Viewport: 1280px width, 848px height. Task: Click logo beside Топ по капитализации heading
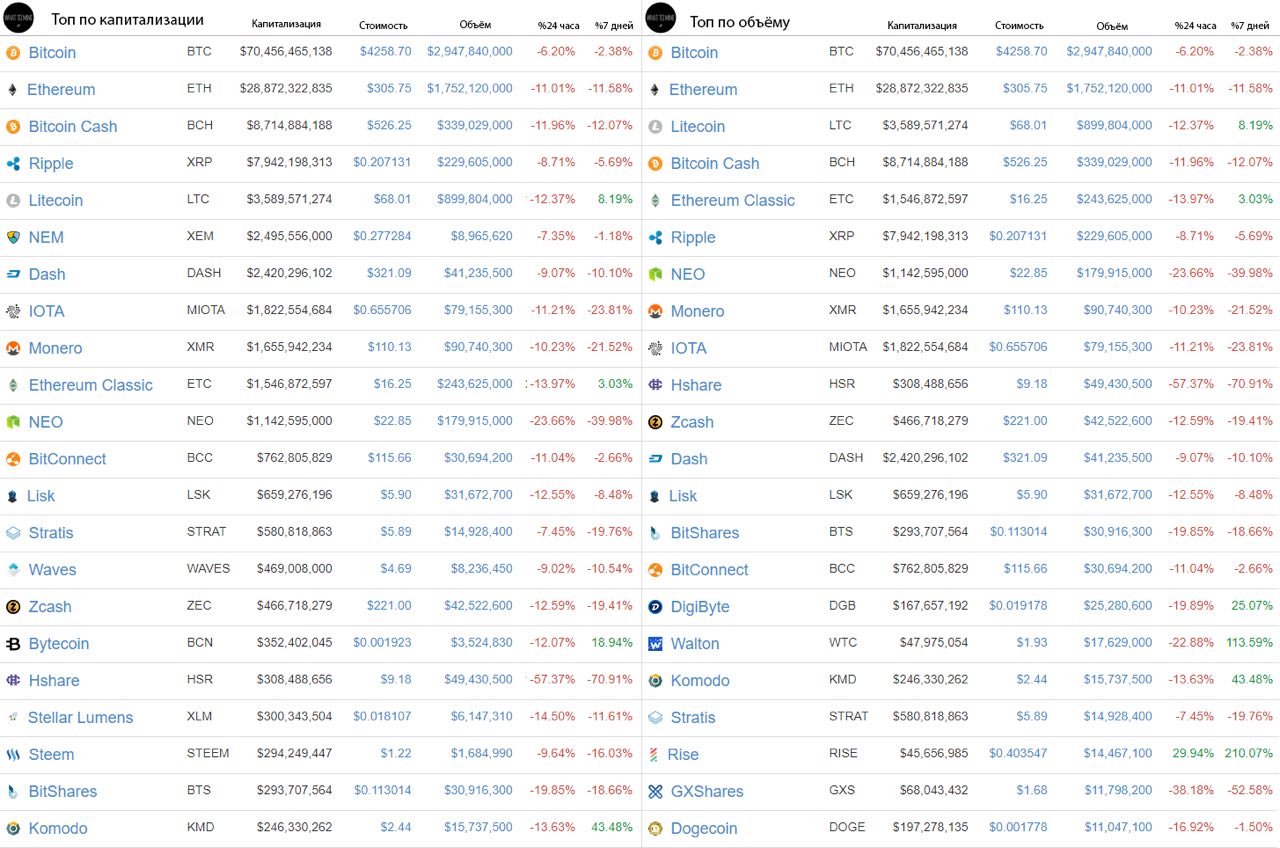(18, 18)
